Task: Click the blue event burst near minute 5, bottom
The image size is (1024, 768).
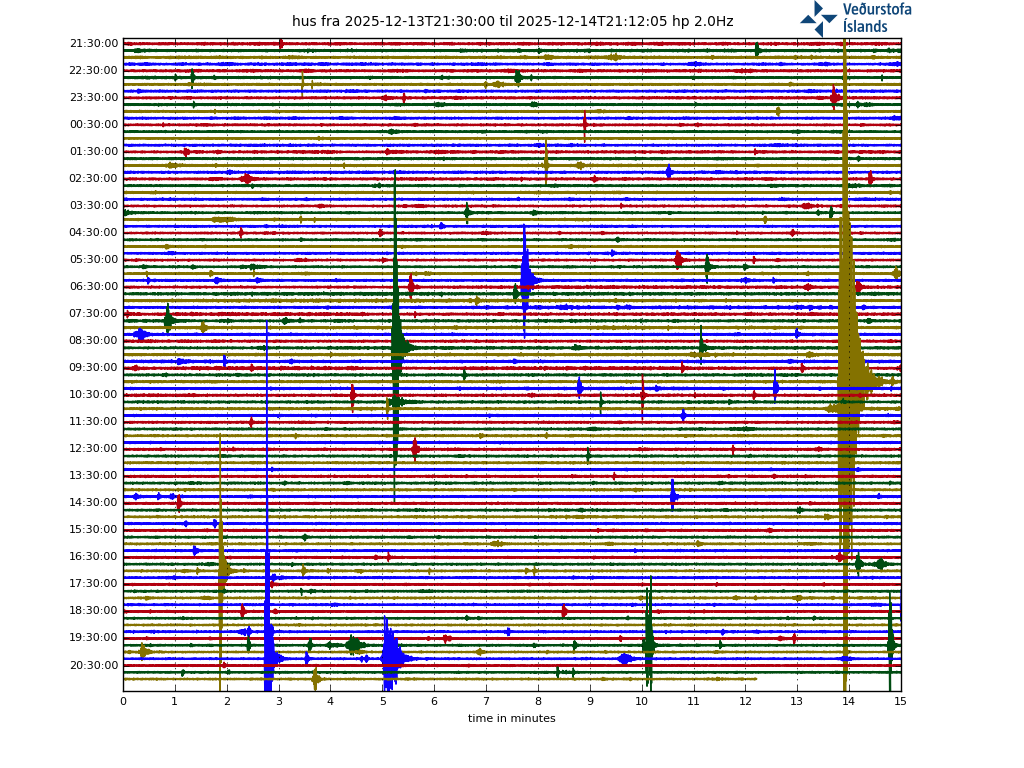Action: click(390, 657)
